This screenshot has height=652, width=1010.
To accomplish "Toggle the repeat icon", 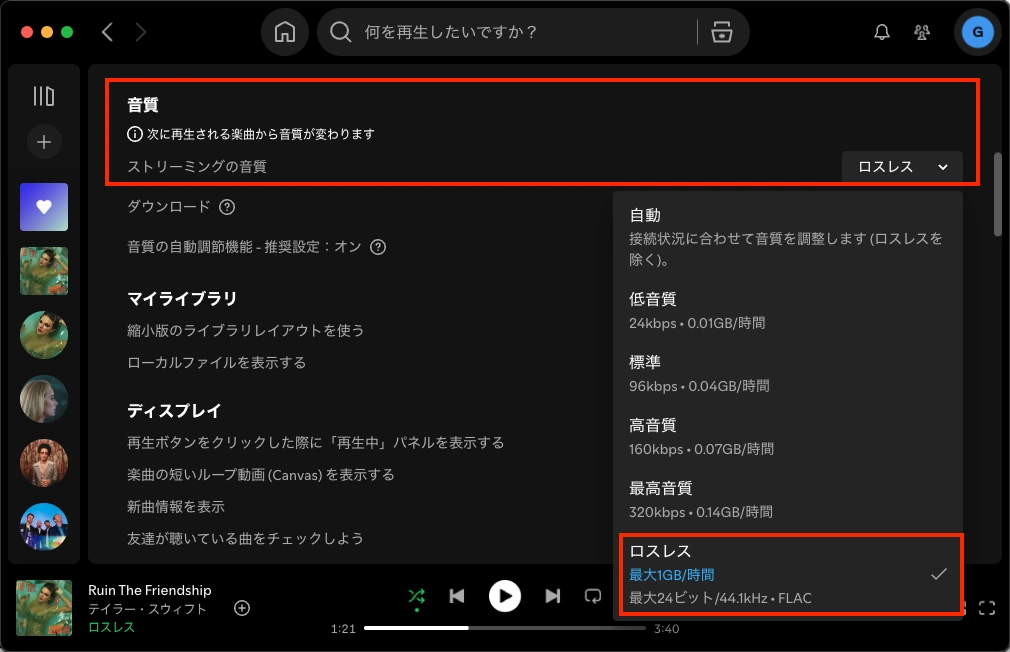I will click(x=592, y=596).
